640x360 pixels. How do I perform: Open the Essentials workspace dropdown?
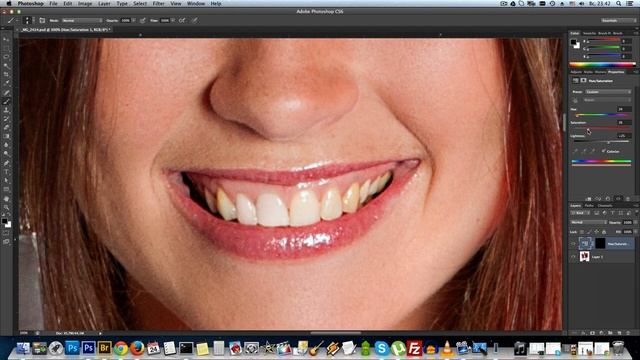click(x=618, y=20)
